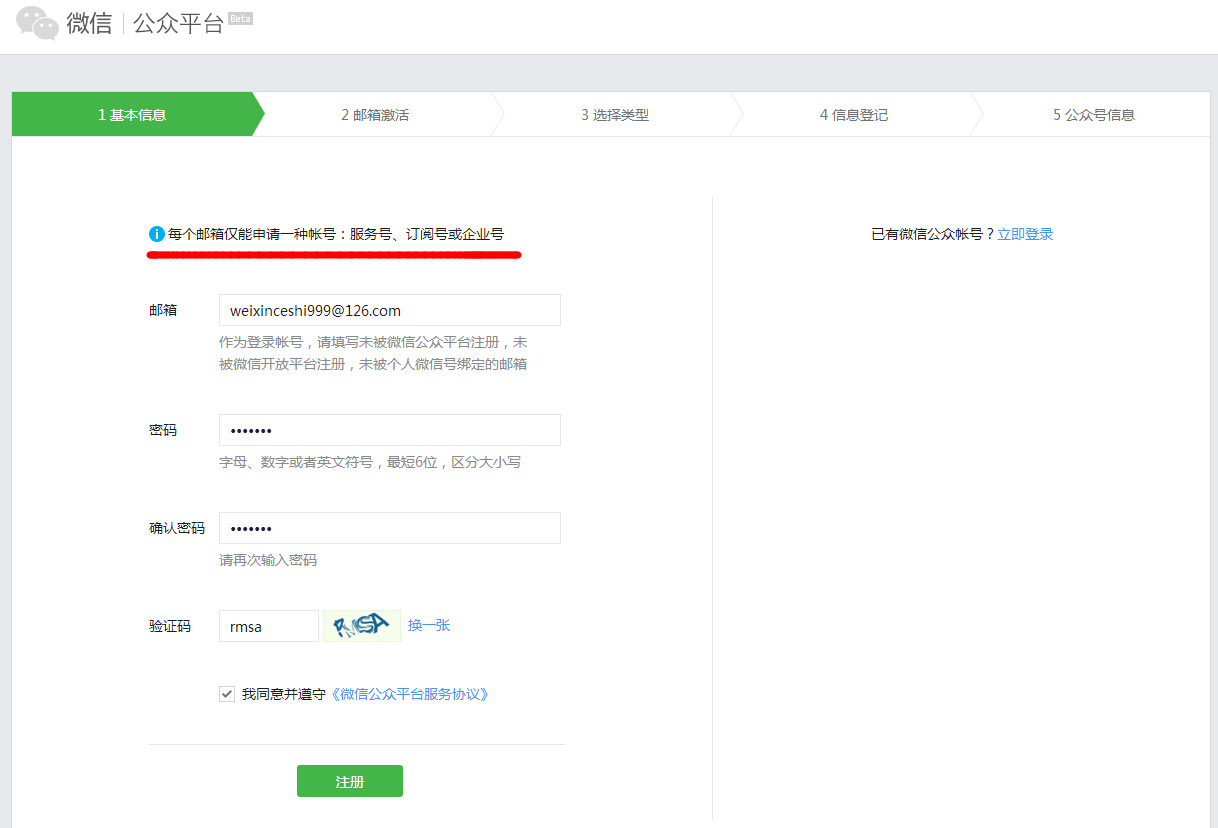Click the 作为登录帐号 email hint text

[x=373, y=353]
